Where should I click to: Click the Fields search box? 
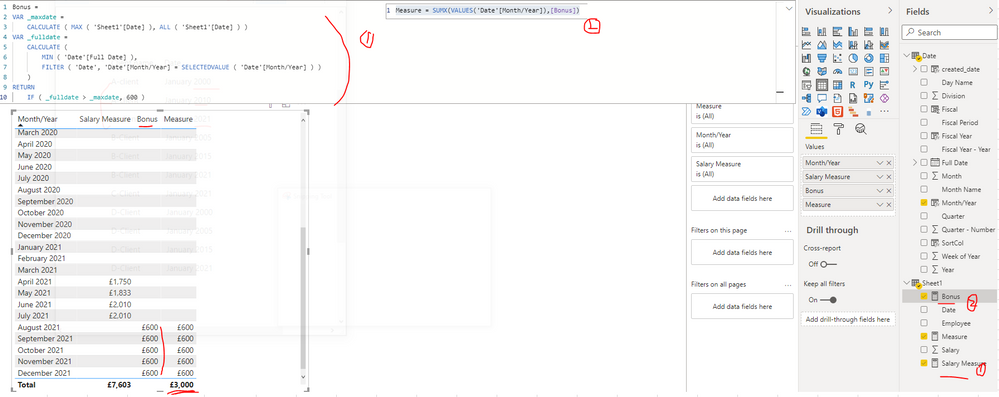tap(948, 32)
